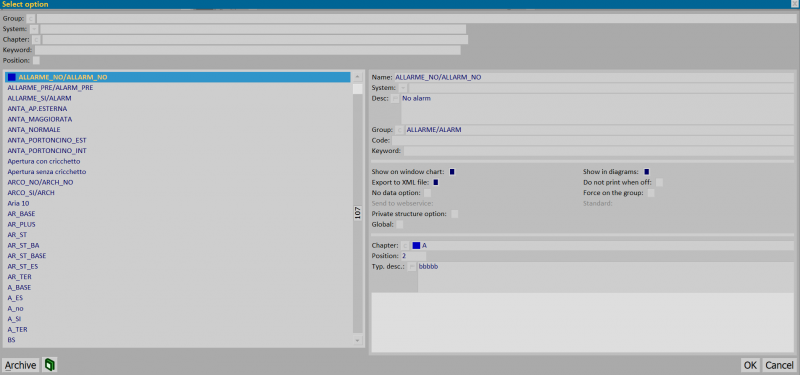Click the OK button

click(750, 365)
